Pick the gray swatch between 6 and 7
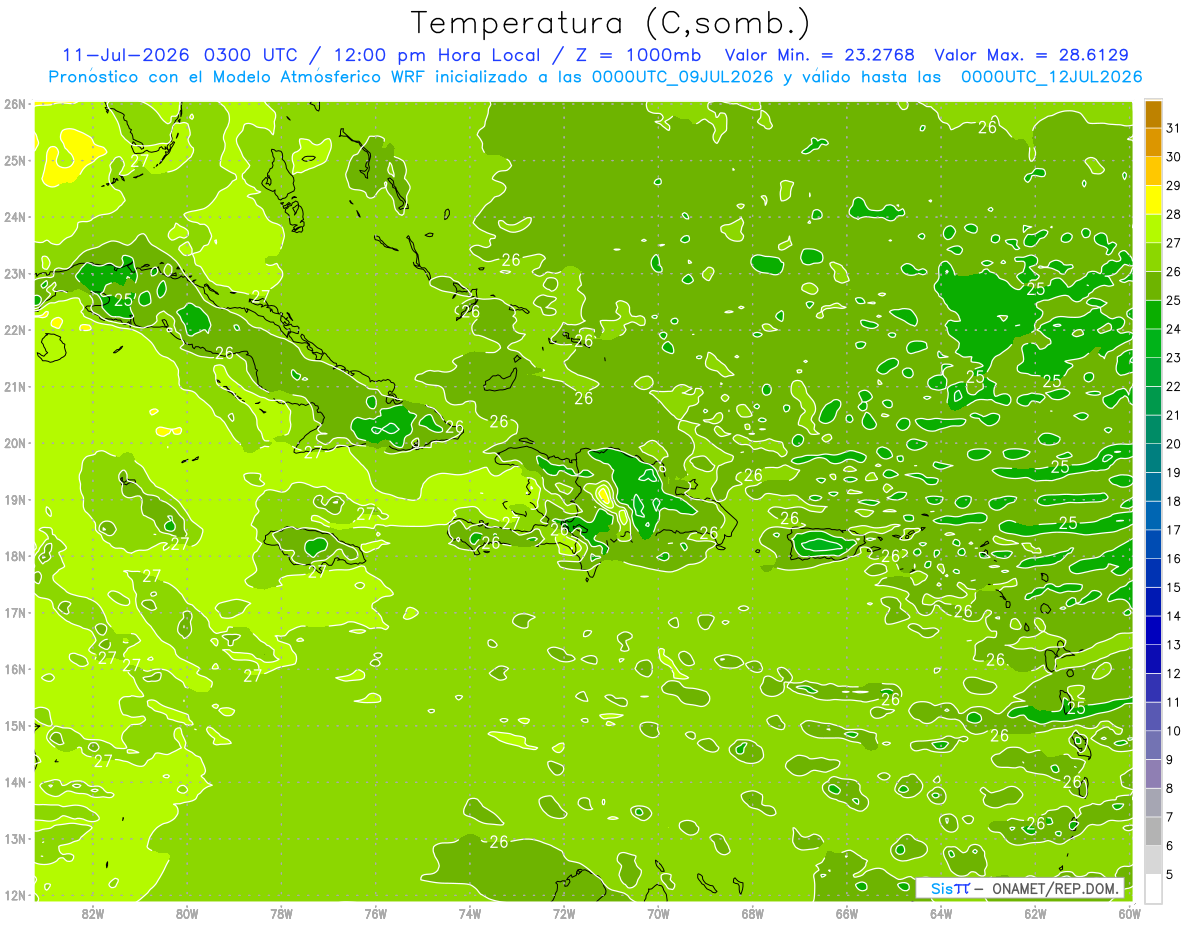The height and width of the screenshot is (927, 1200). tap(1153, 831)
